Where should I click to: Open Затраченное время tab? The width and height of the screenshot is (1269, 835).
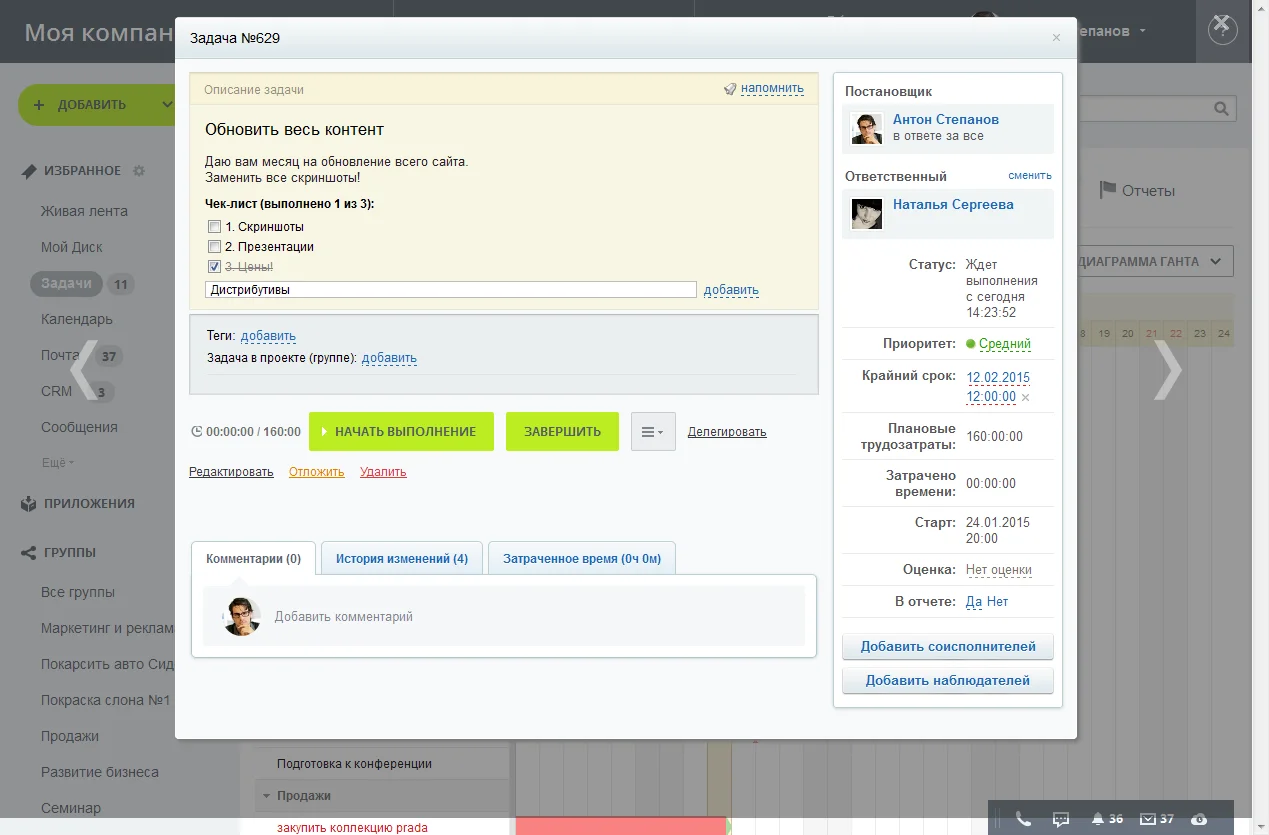pyautogui.click(x=582, y=558)
